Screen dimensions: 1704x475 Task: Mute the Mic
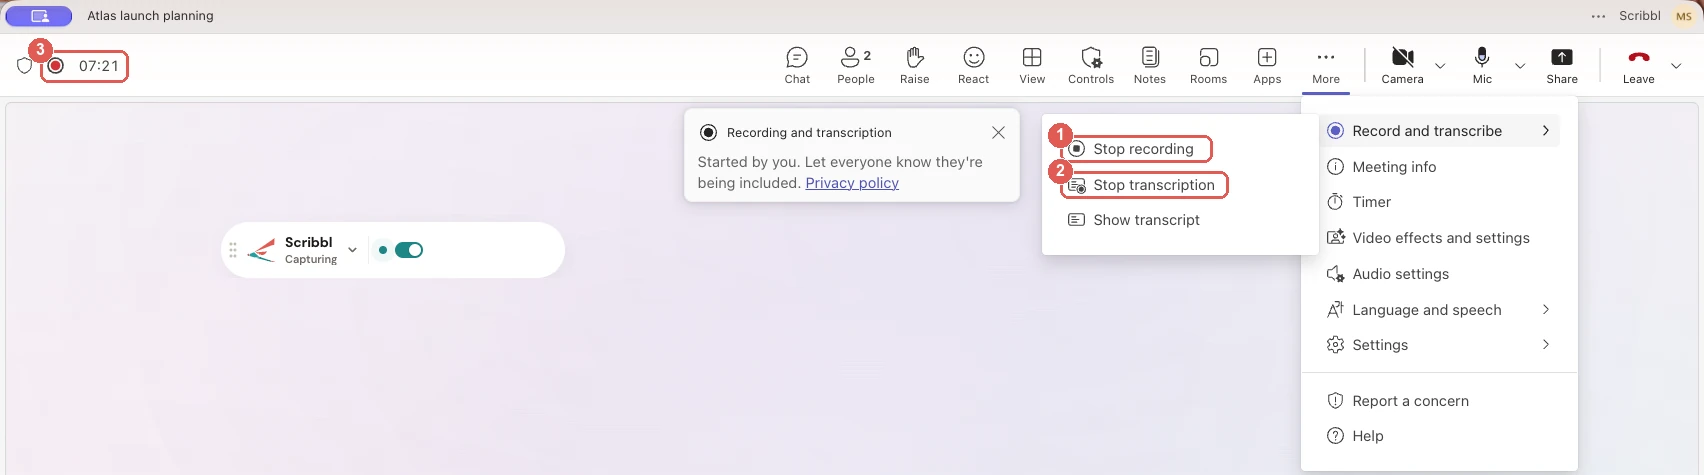click(x=1482, y=65)
